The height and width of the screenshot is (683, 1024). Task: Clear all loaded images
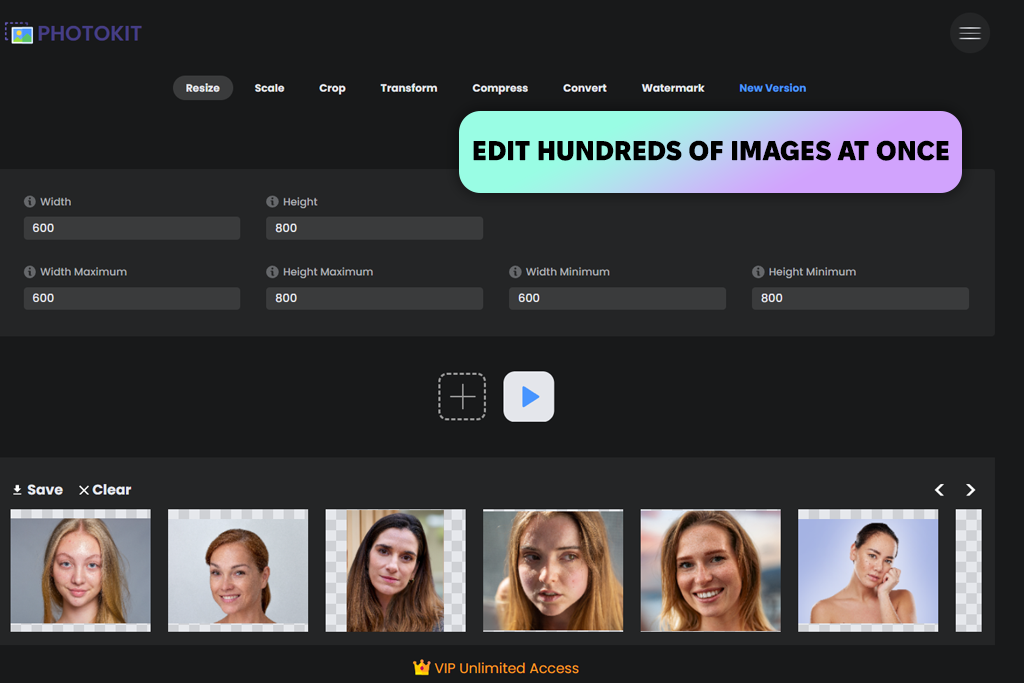(105, 490)
